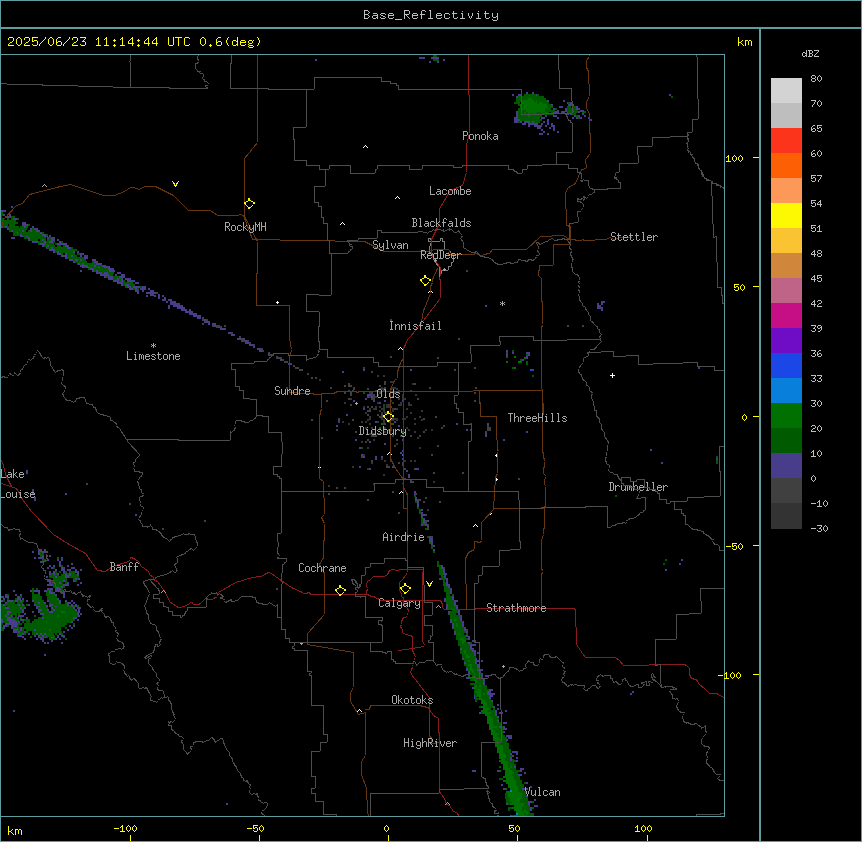Pick the bright green 30-20 dBZ swatch
862x842 pixels.
tap(786, 416)
